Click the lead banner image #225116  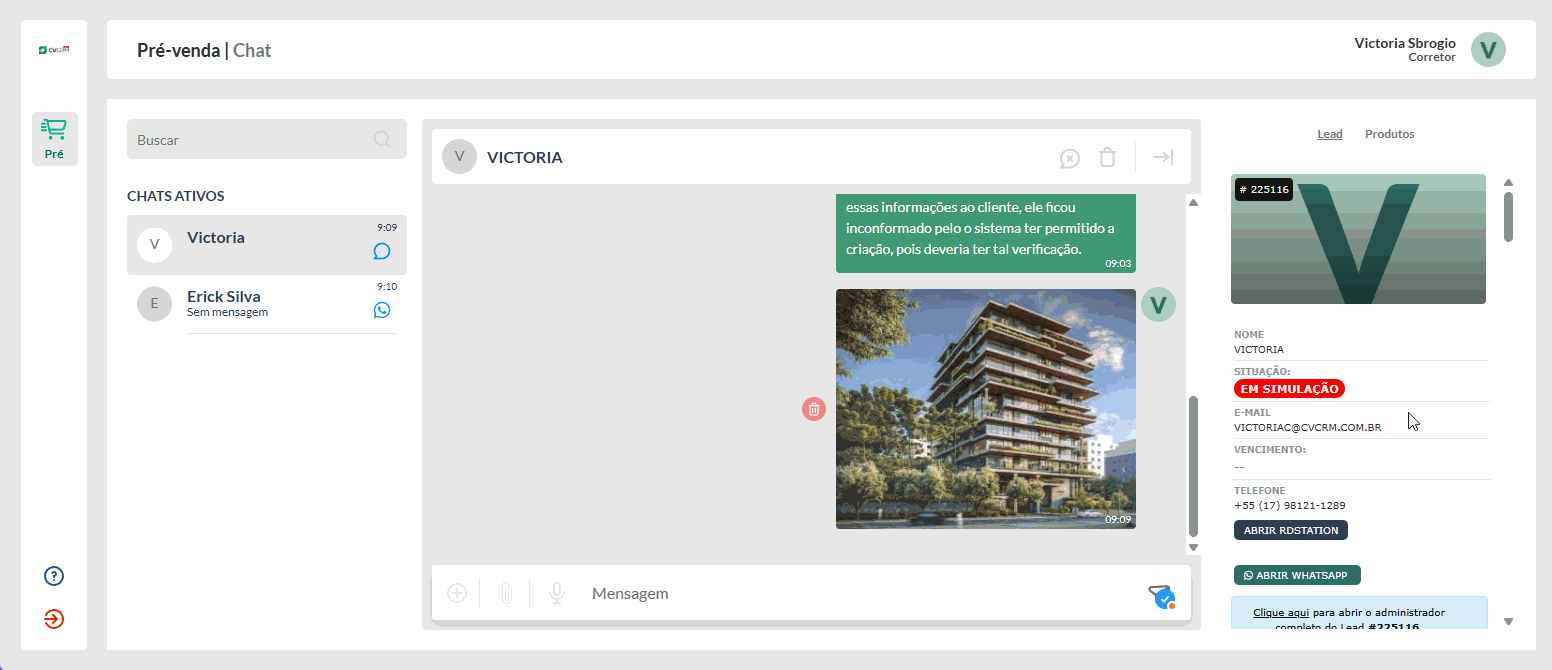click(1358, 239)
